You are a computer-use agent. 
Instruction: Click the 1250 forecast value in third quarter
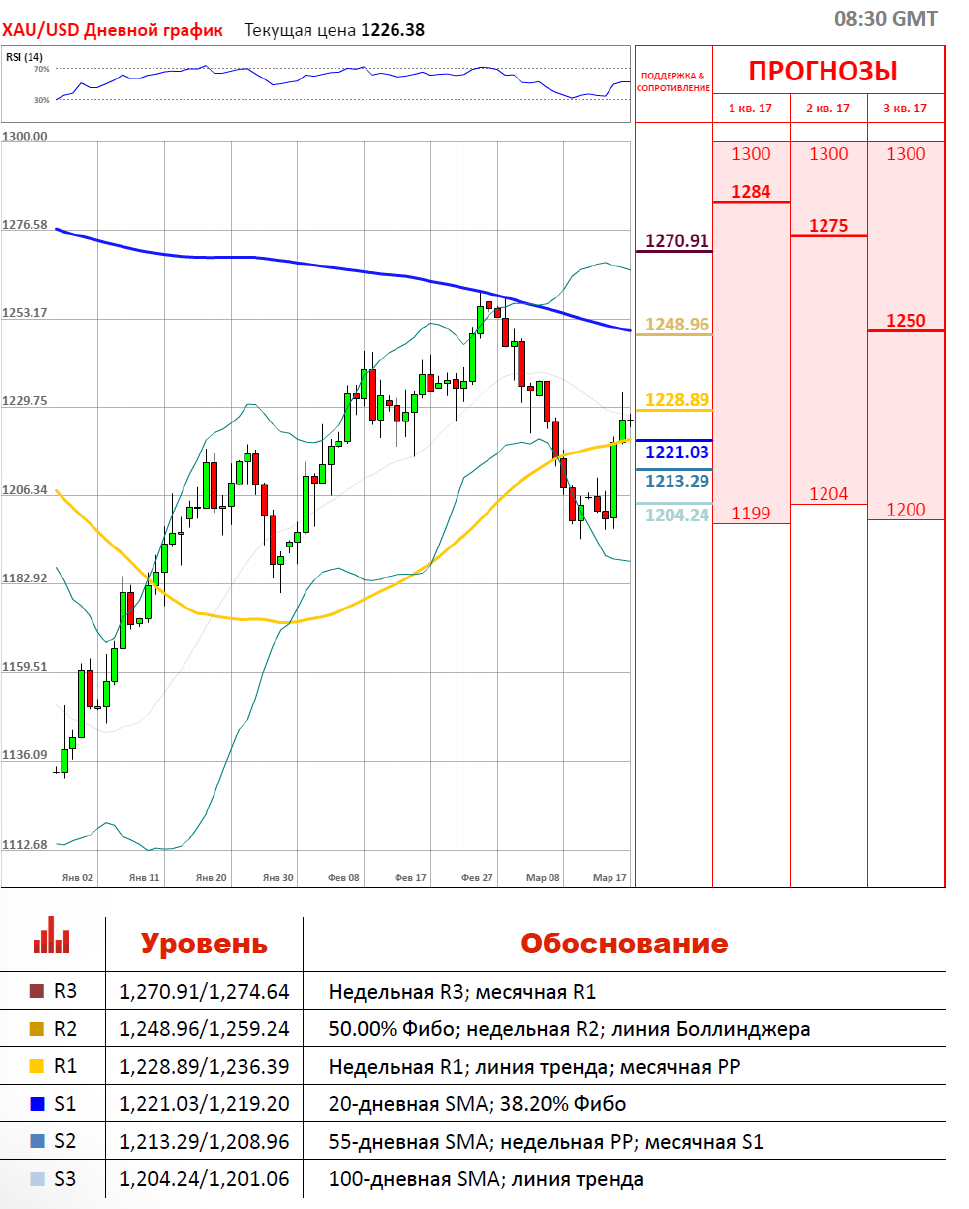(905, 321)
